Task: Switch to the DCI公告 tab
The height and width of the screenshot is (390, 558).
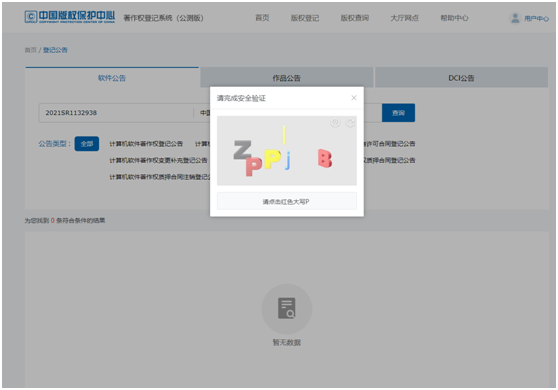Action: click(x=461, y=78)
